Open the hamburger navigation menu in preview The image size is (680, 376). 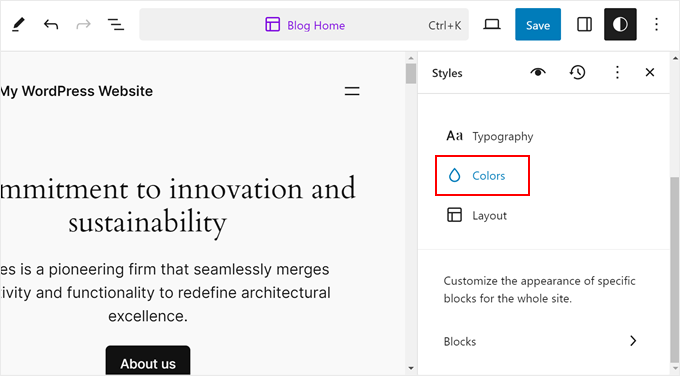click(x=352, y=91)
